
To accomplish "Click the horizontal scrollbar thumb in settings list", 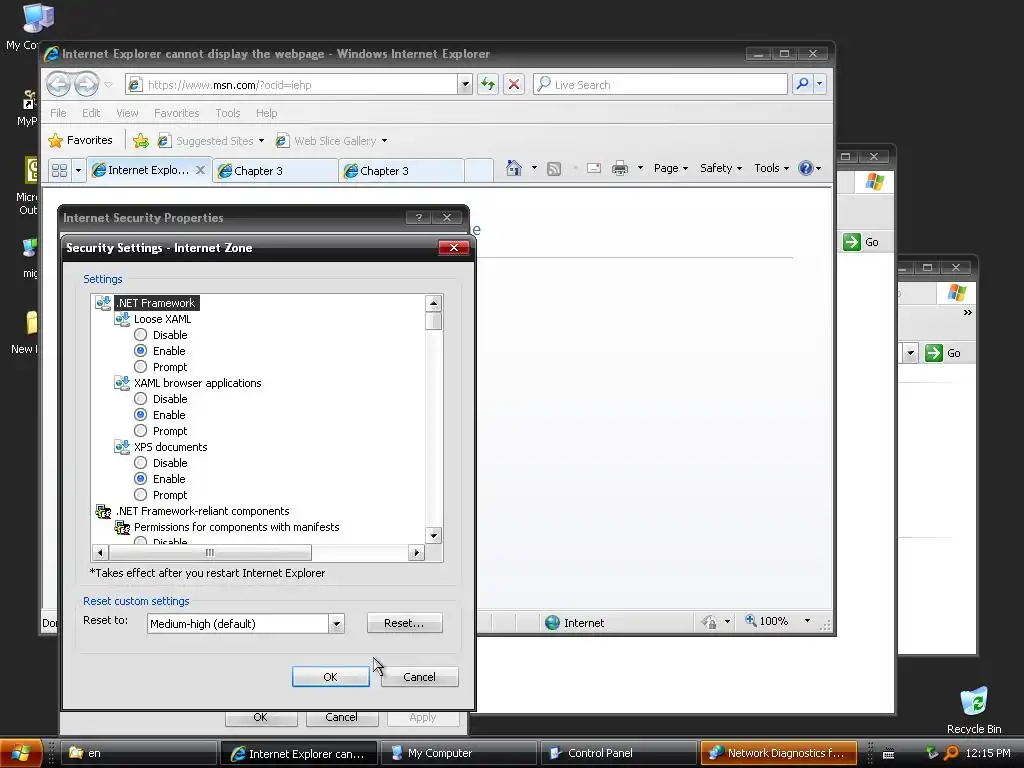I will coord(210,552).
